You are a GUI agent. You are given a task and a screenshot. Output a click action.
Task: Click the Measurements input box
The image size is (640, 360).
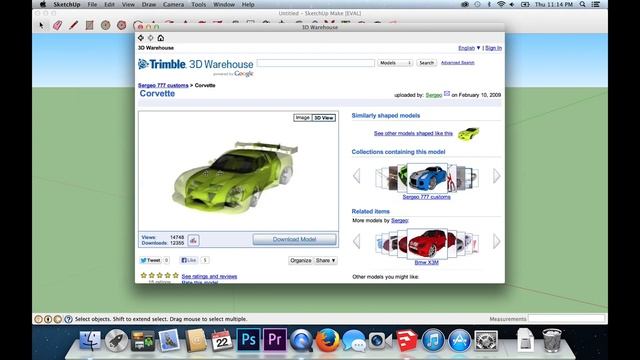[566, 318]
